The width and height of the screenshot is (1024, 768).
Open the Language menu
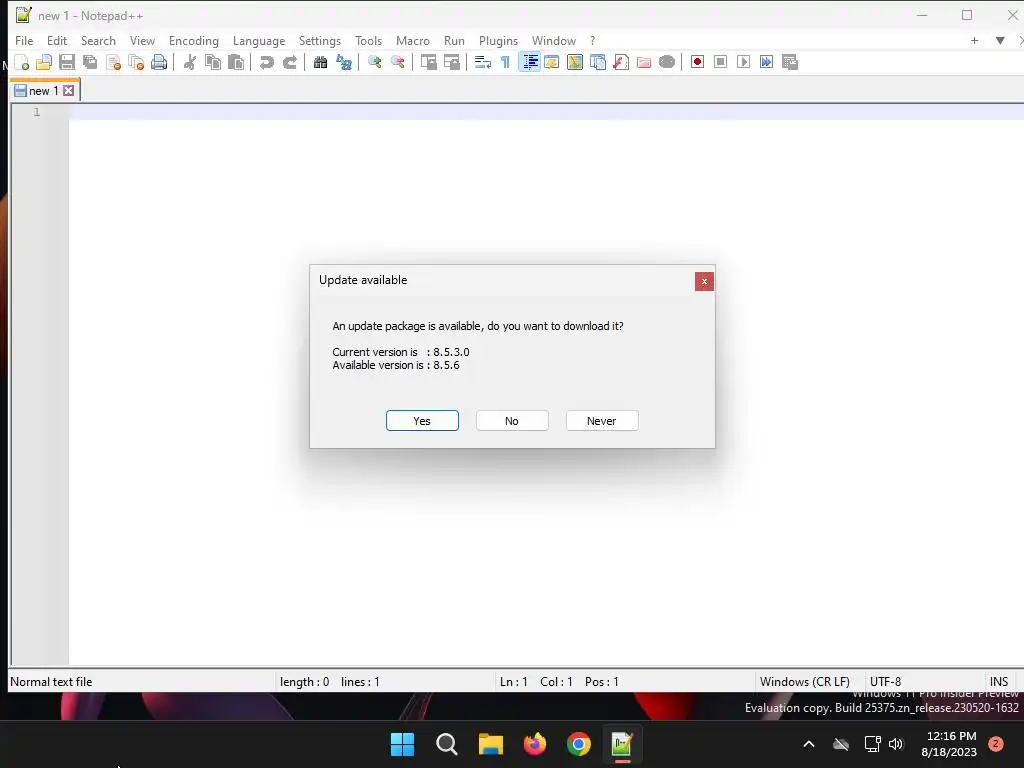coord(259,40)
